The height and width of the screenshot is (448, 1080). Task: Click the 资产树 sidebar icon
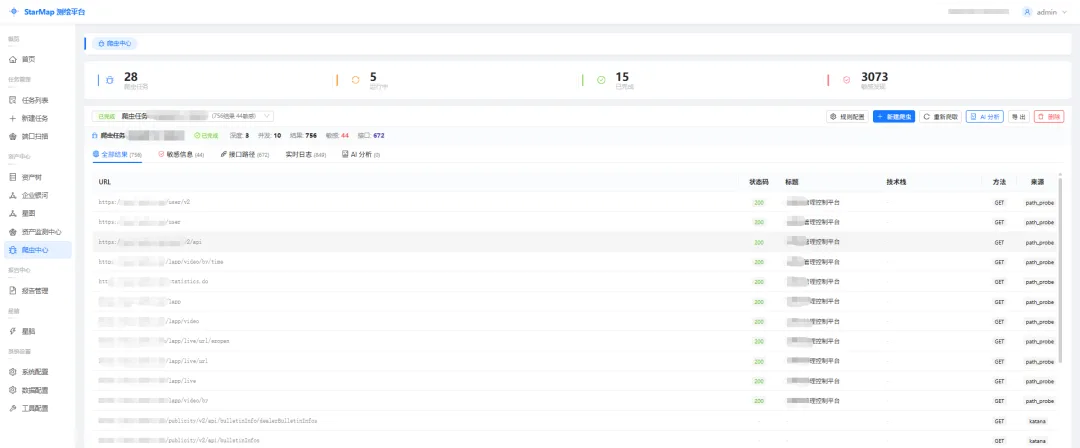pyautogui.click(x=12, y=177)
